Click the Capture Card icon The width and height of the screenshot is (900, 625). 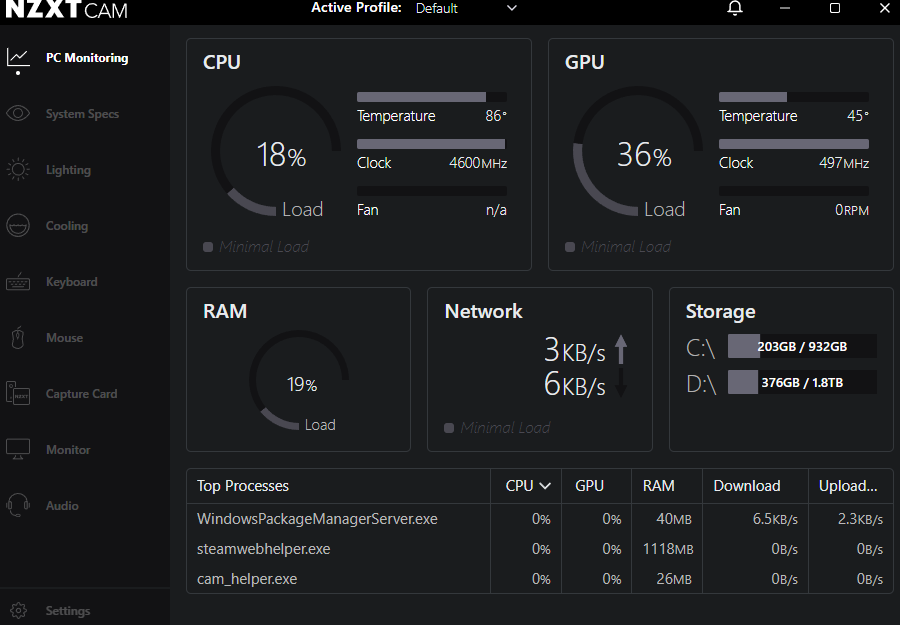(x=18, y=394)
